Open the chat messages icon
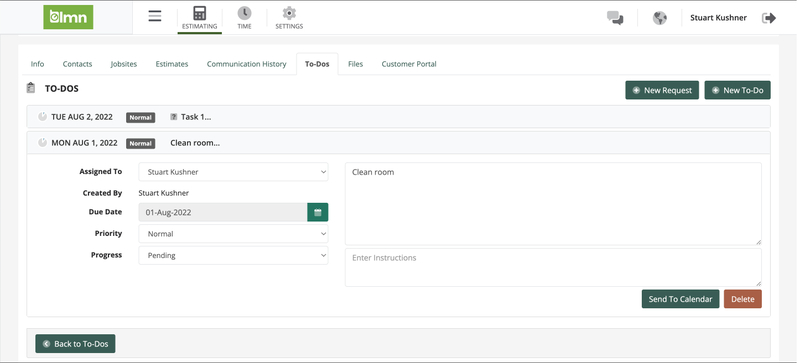 click(x=615, y=18)
